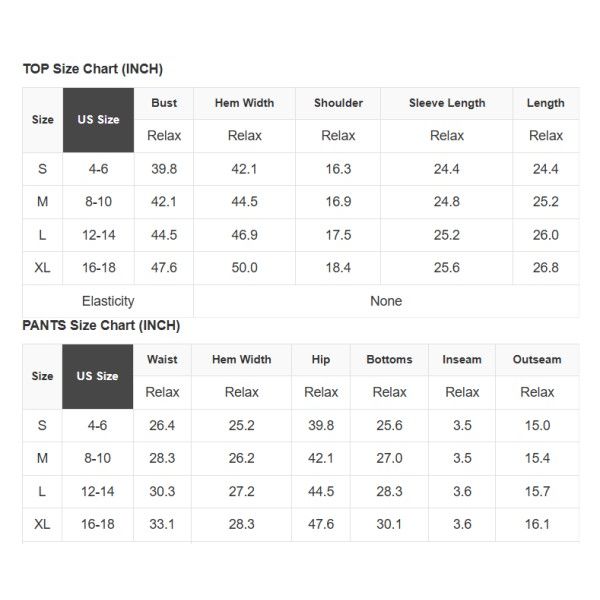Viewport: 600px width, 600px height.
Task: Click the Hip column header
Action: pyautogui.click(x=321, y=360)
